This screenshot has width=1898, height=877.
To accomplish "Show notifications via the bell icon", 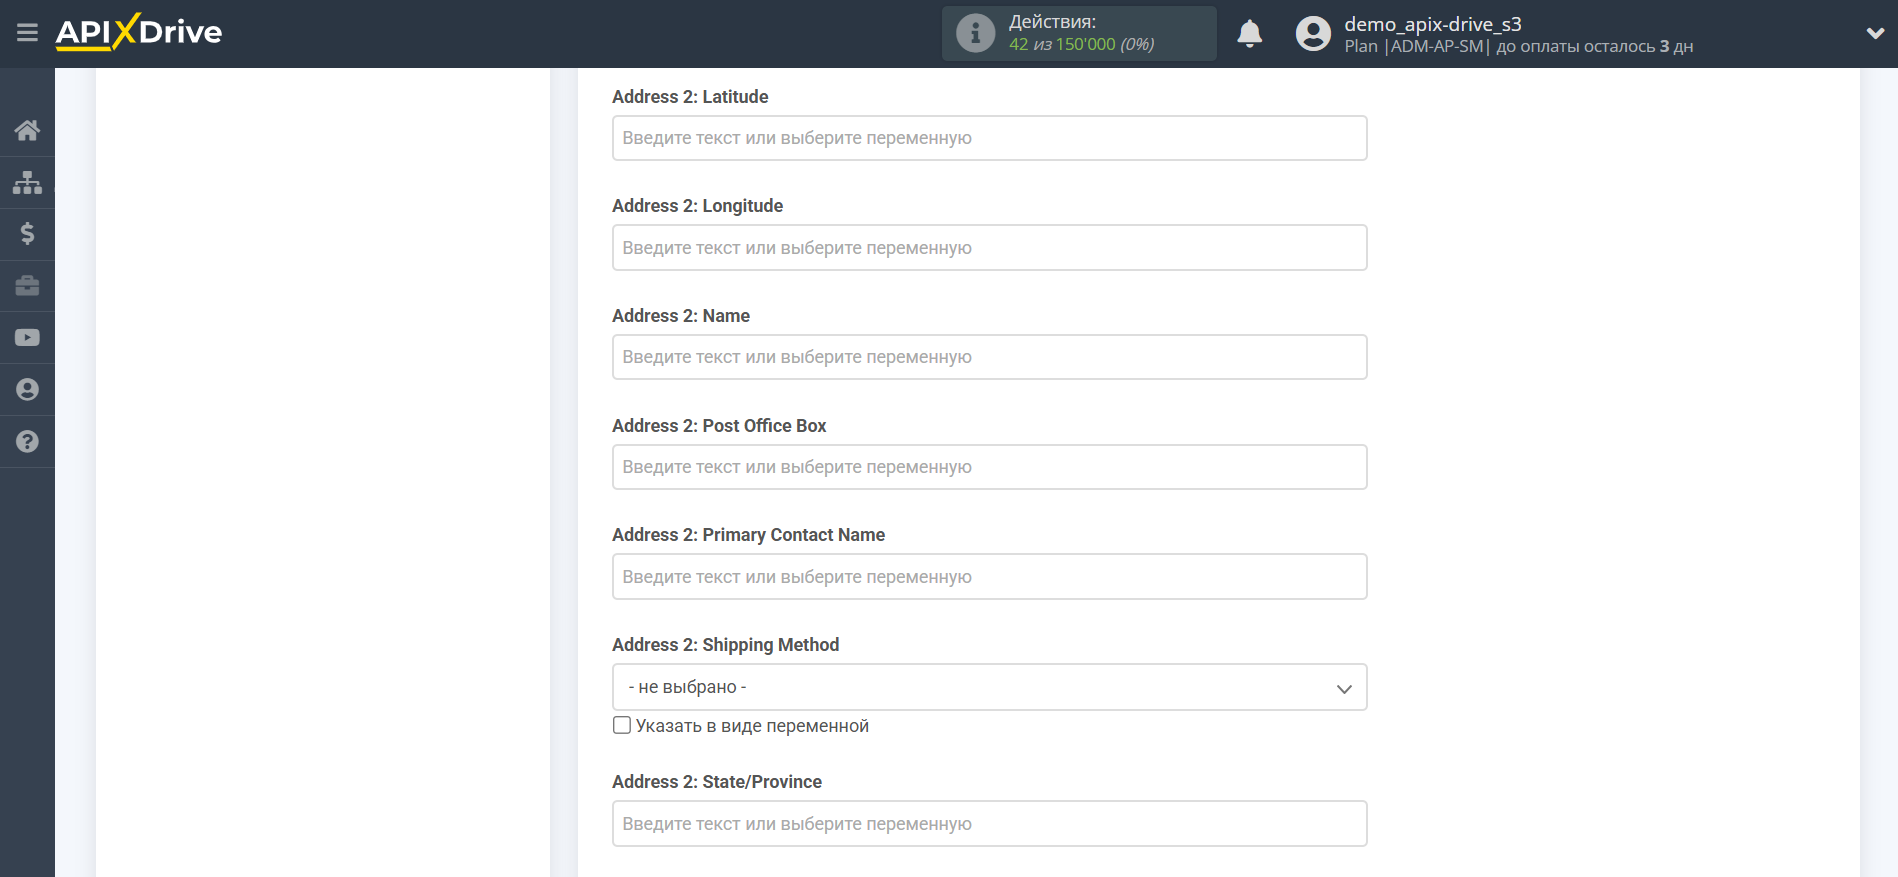I will tap(1249, 34).
